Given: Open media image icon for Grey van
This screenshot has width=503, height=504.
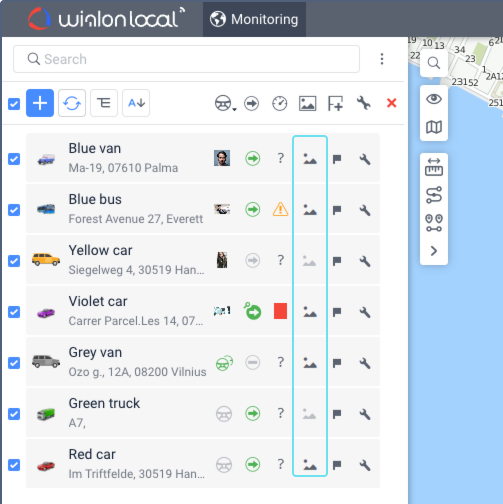Looking at the screenshot, I should (x=310, y=363).
